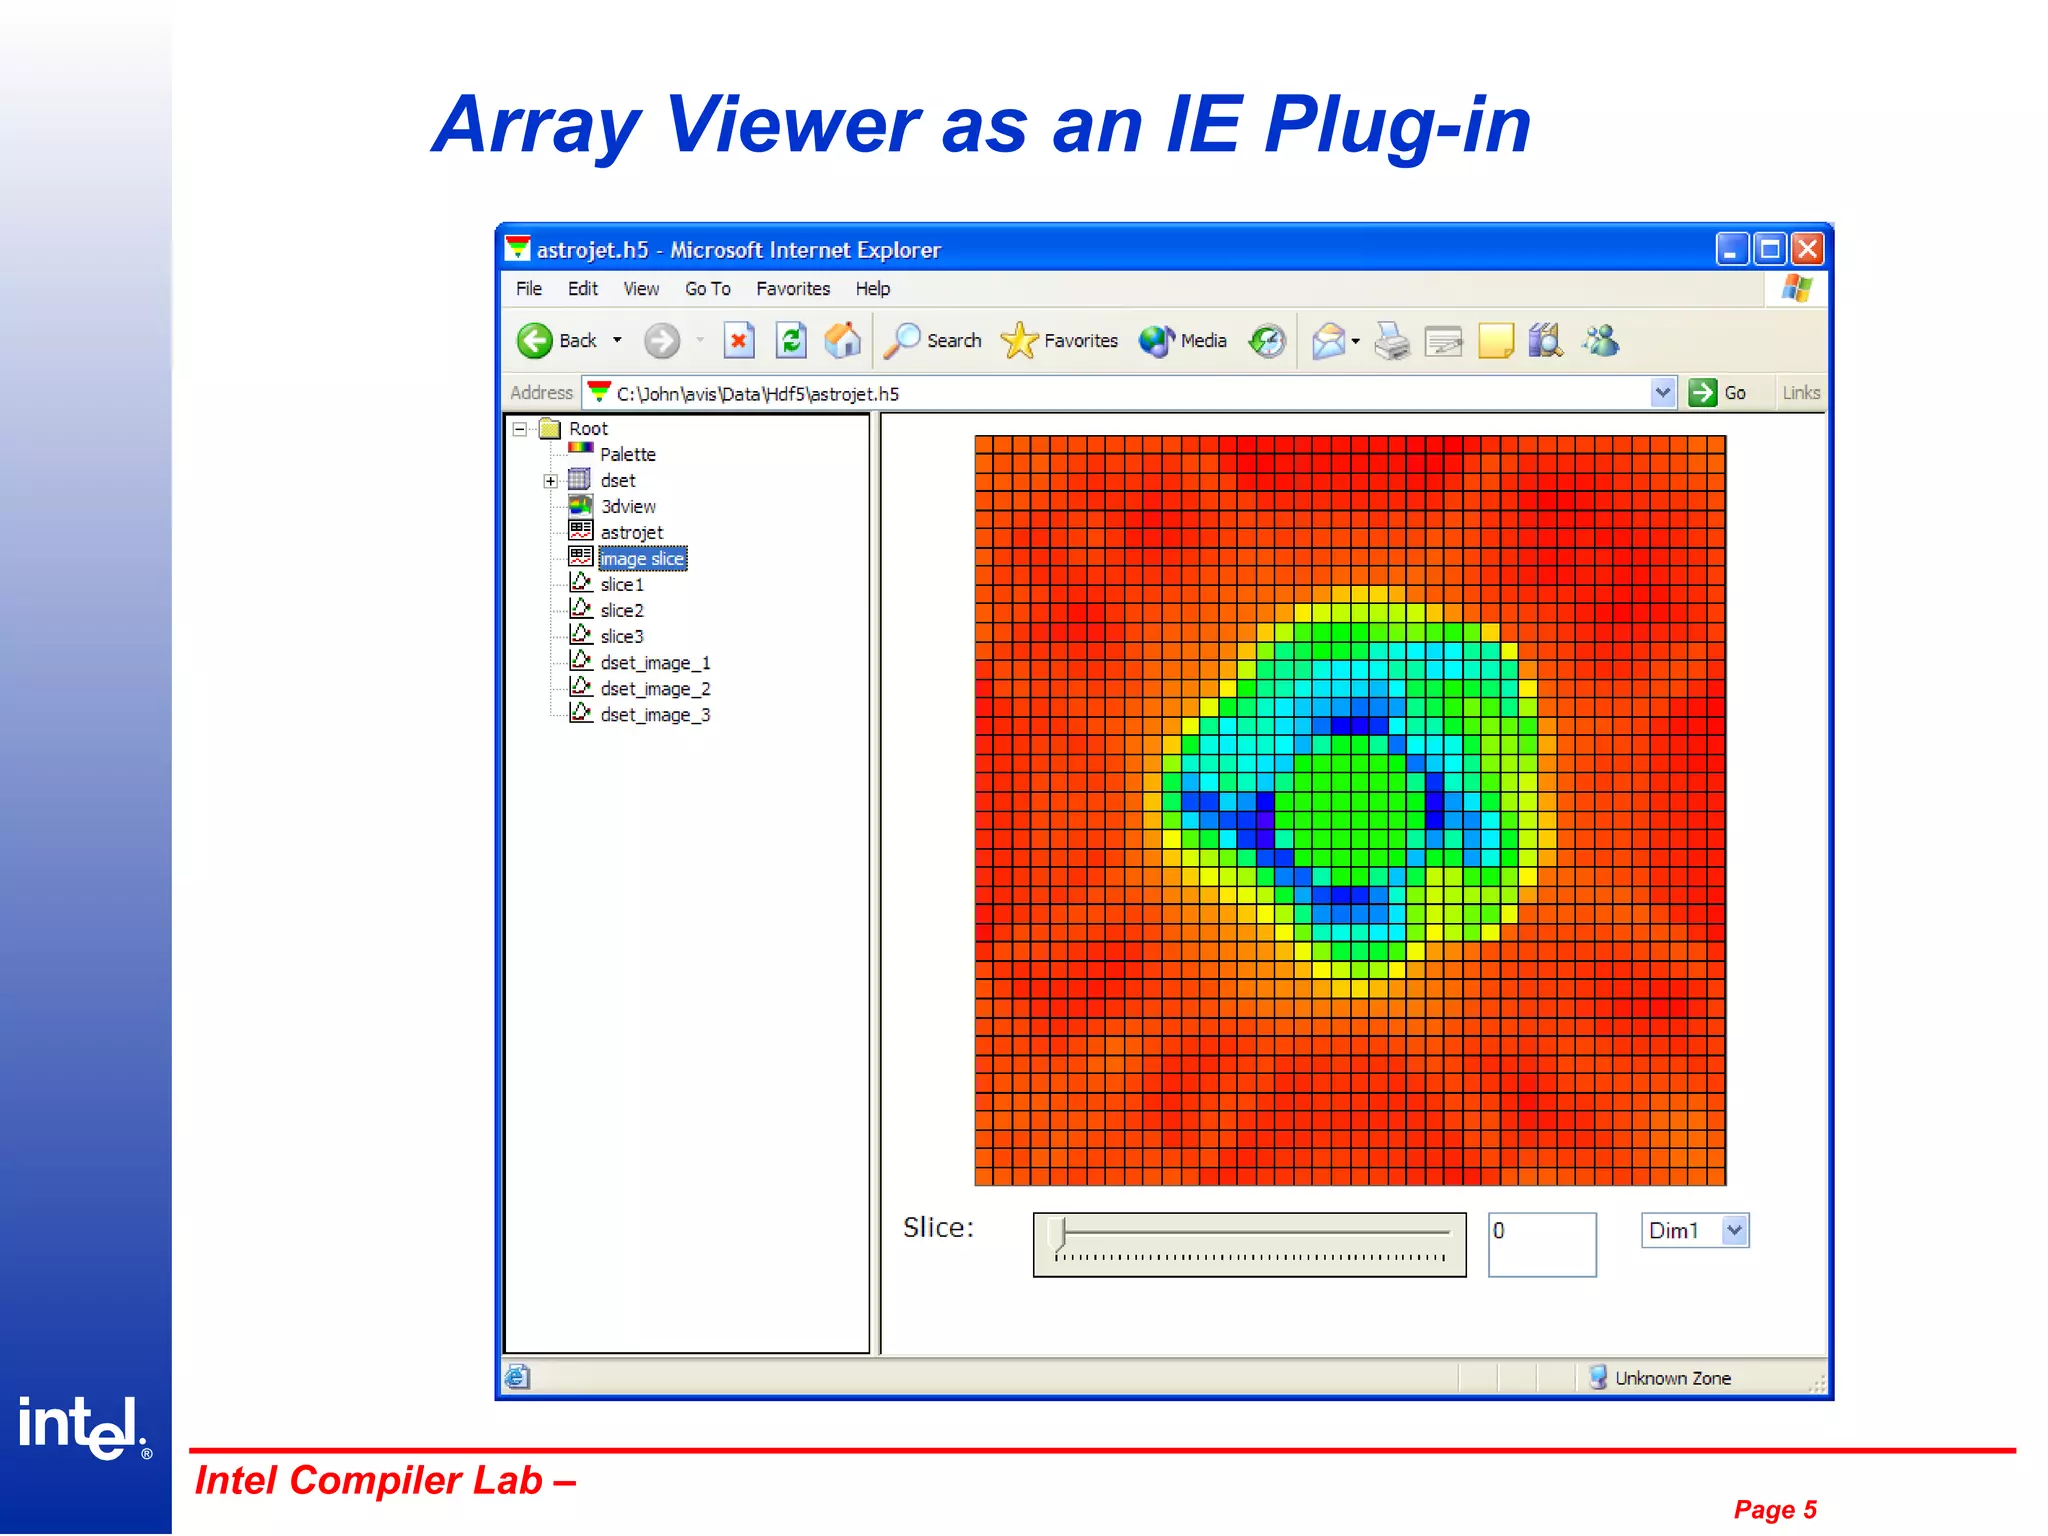
Task: Click the Messenger people icon
Action: click(1601, 341)
